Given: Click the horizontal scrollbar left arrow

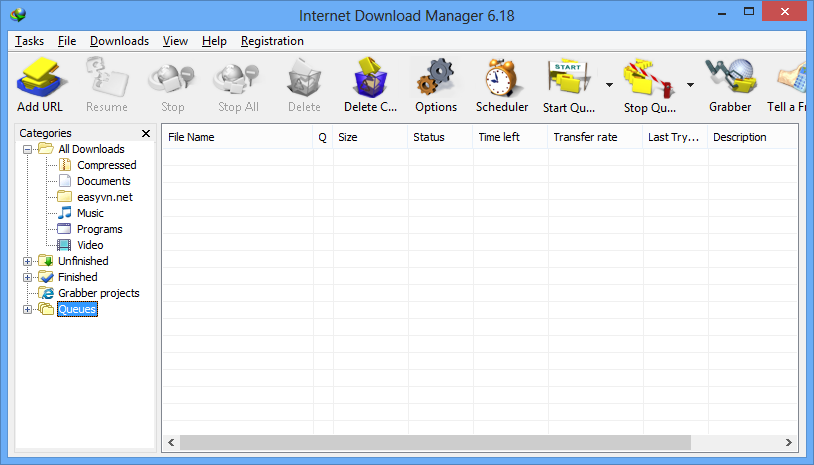Looking at the screenshot, I should pyautogui.click(x=171, y=442).
